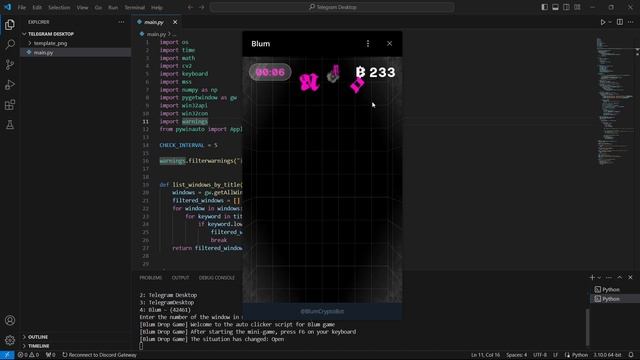Change indentation via Spaces: 4
The height and width of the screenshot is (360, 640).
click(x=516, y=355)
